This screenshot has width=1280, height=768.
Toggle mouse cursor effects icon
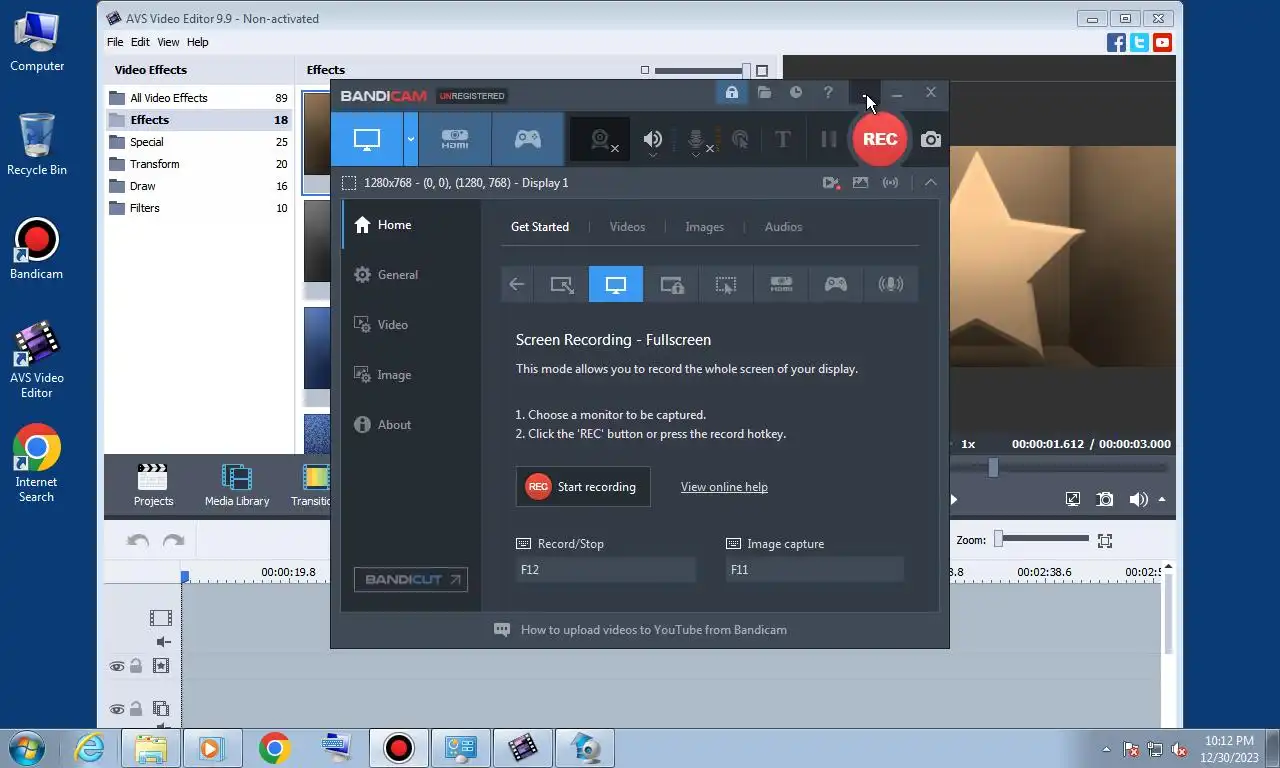coord(740,140)
